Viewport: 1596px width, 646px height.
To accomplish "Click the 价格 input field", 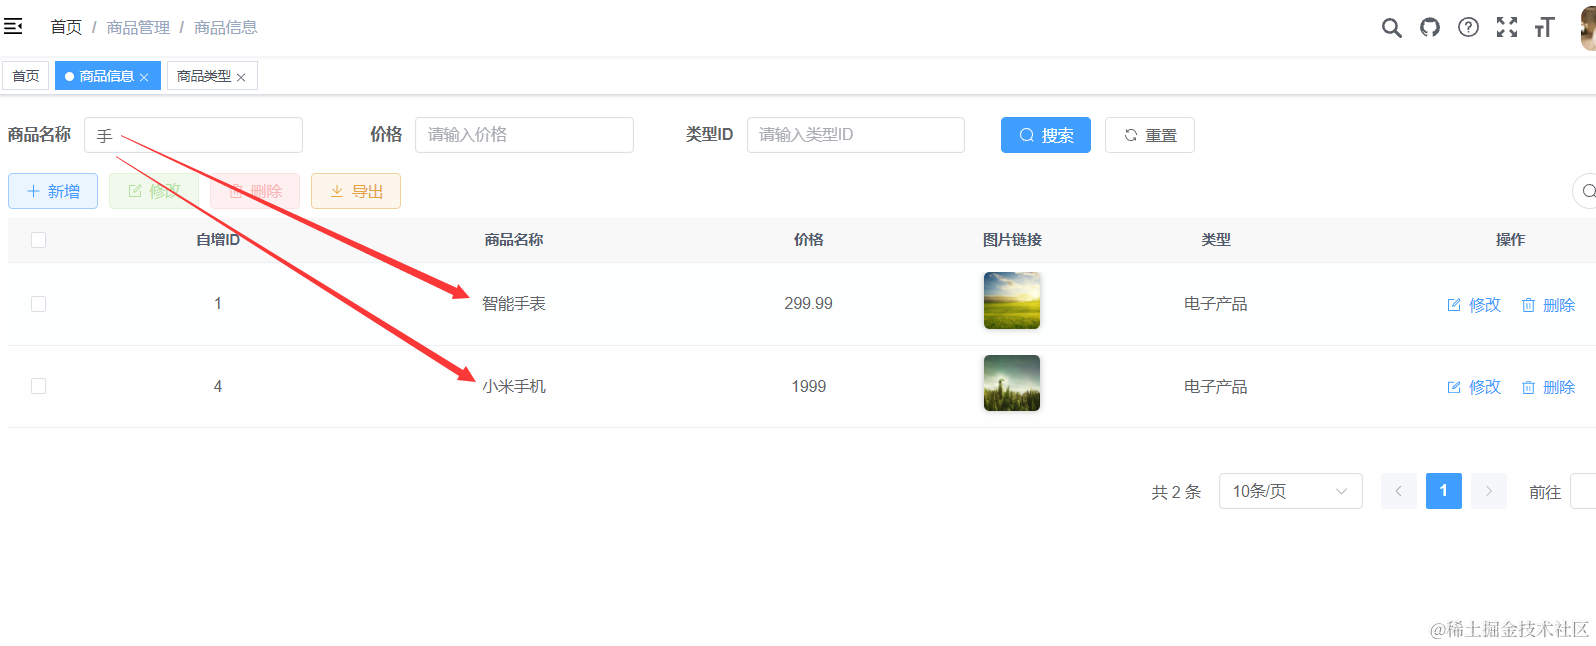I will coord(524,135).
